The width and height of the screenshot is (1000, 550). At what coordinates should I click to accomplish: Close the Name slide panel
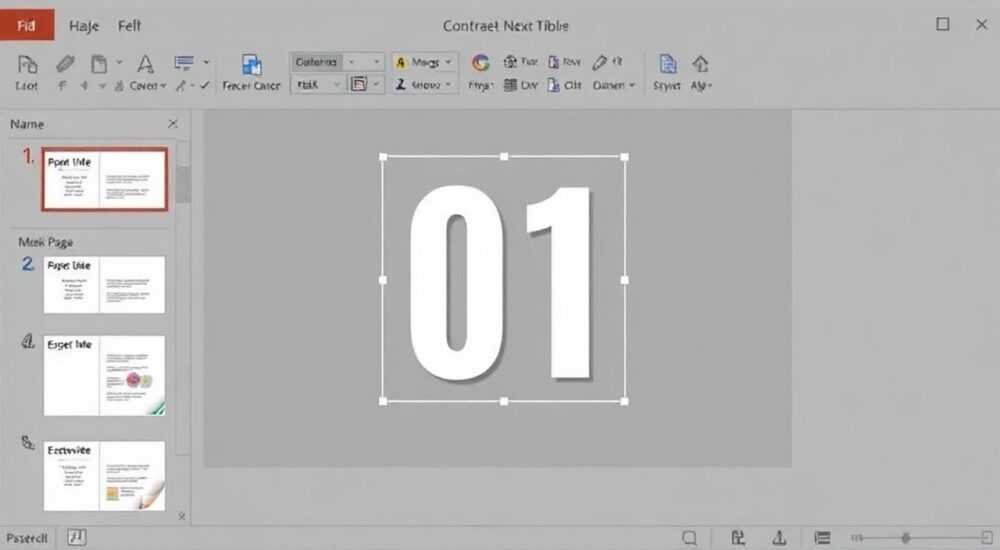coord(173,124)
